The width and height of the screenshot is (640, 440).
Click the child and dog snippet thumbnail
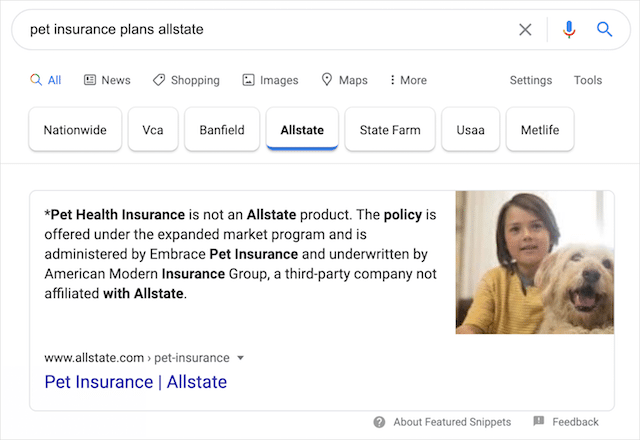(x=534, y=262)
